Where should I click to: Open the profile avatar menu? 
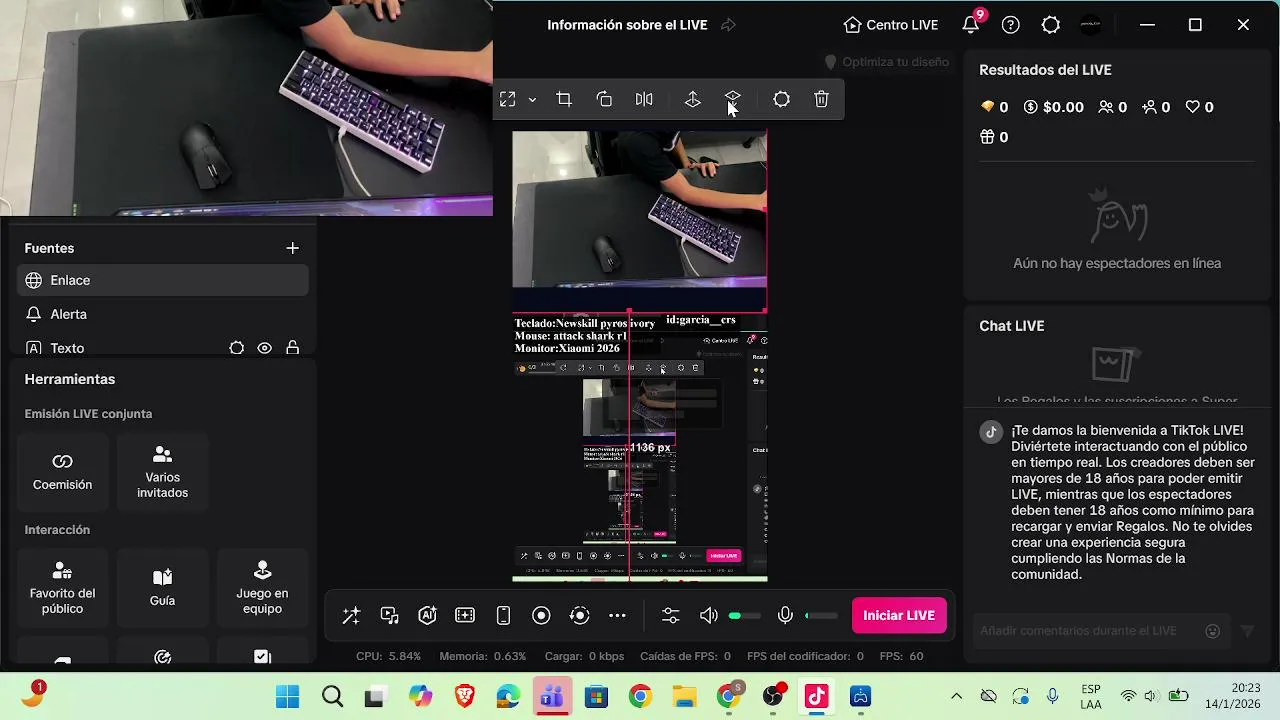click(x=1091, y=25)
